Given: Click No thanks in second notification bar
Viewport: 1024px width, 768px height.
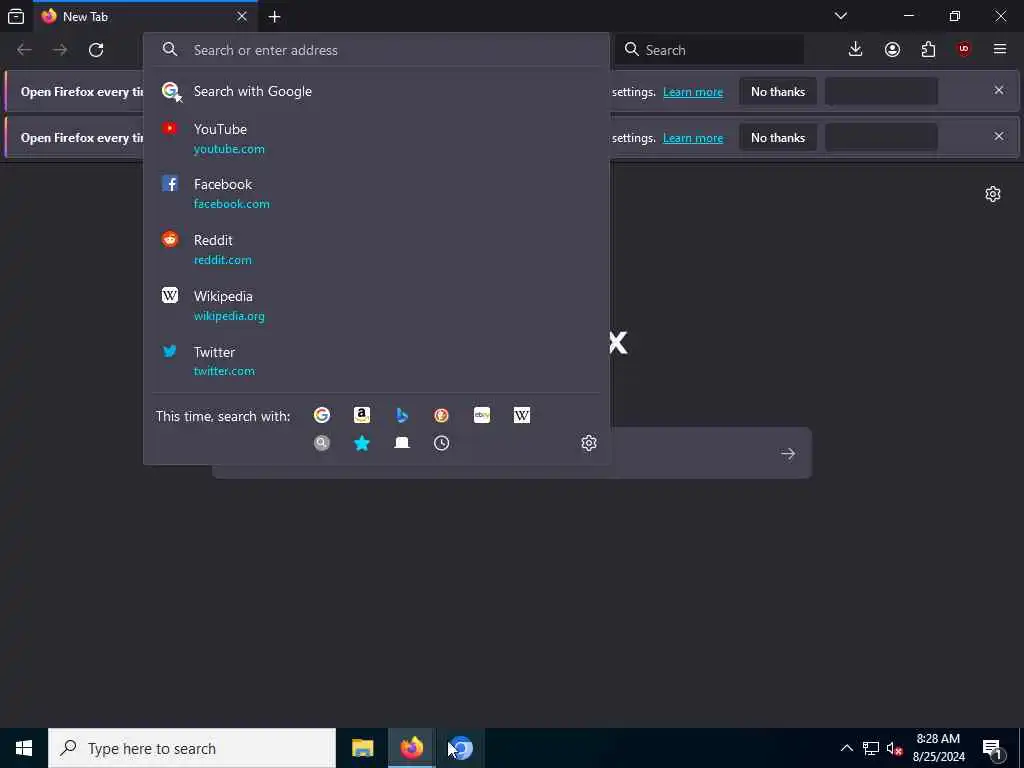Looking at the screenshot, I should click(x=778, y=138).
